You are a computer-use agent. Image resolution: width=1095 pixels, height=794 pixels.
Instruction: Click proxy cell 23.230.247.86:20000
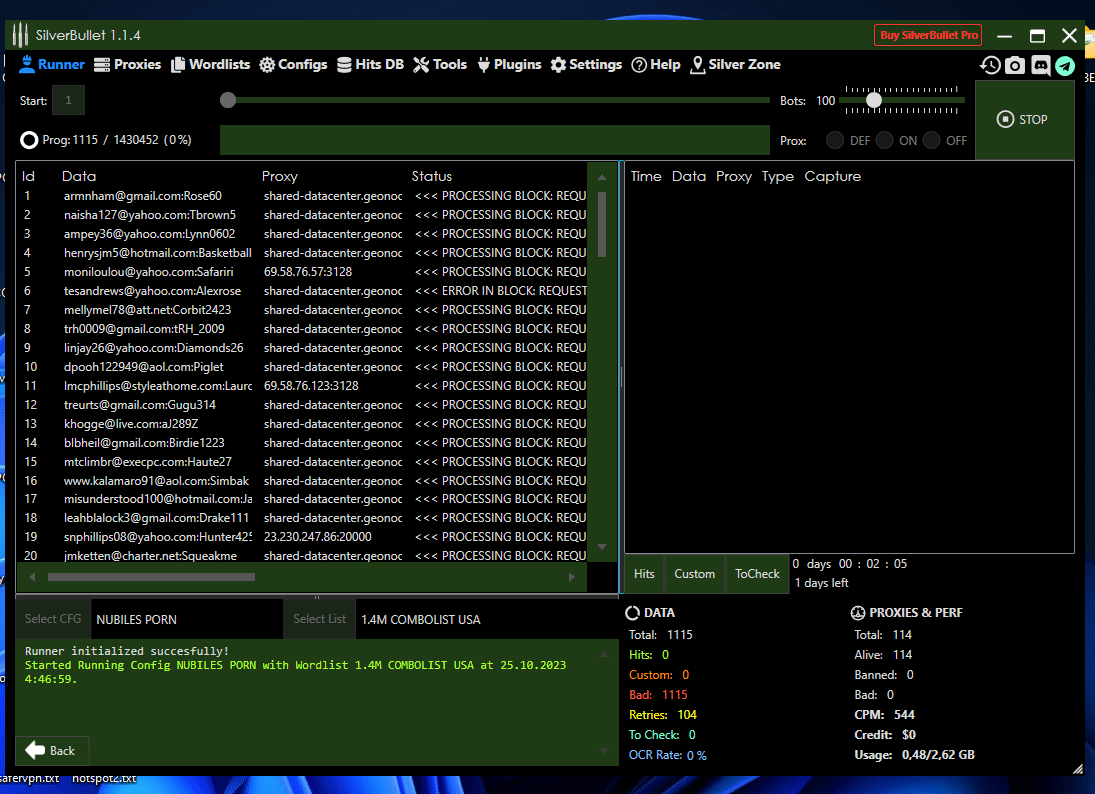pos(318,536)
